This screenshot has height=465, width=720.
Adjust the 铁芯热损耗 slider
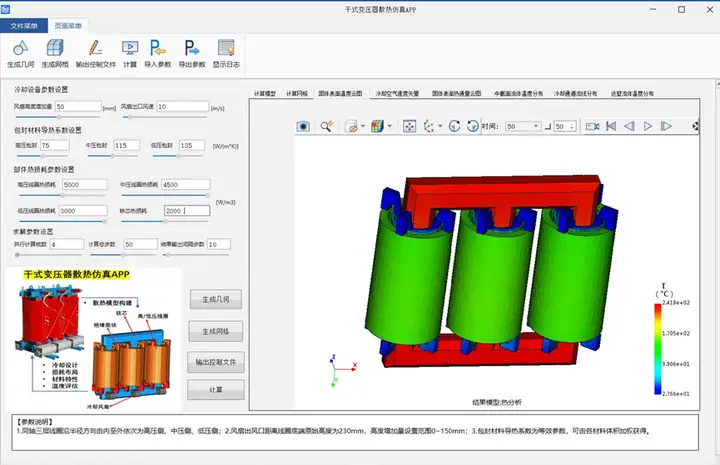click(x=164, y=221)
